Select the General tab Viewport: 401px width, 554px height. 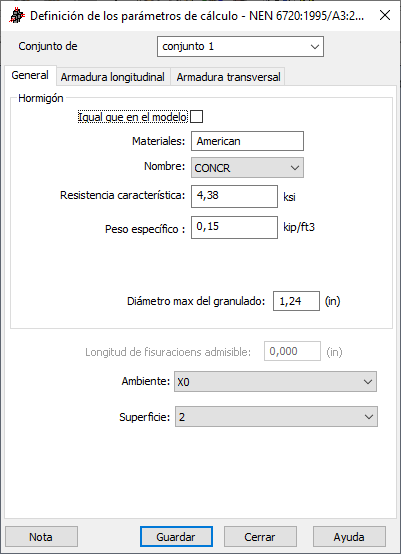tap(30, 75)
